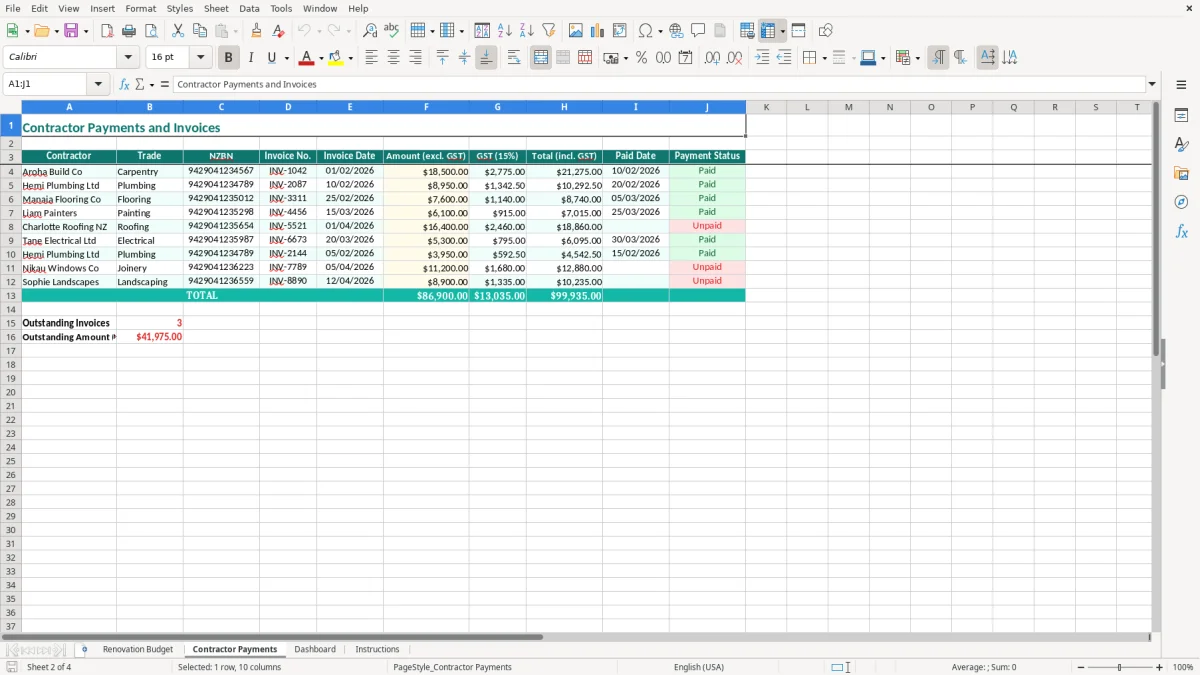The height and width of the screenshot is (675, 1200).
Task: Increase indent
Action: (762, 58)
